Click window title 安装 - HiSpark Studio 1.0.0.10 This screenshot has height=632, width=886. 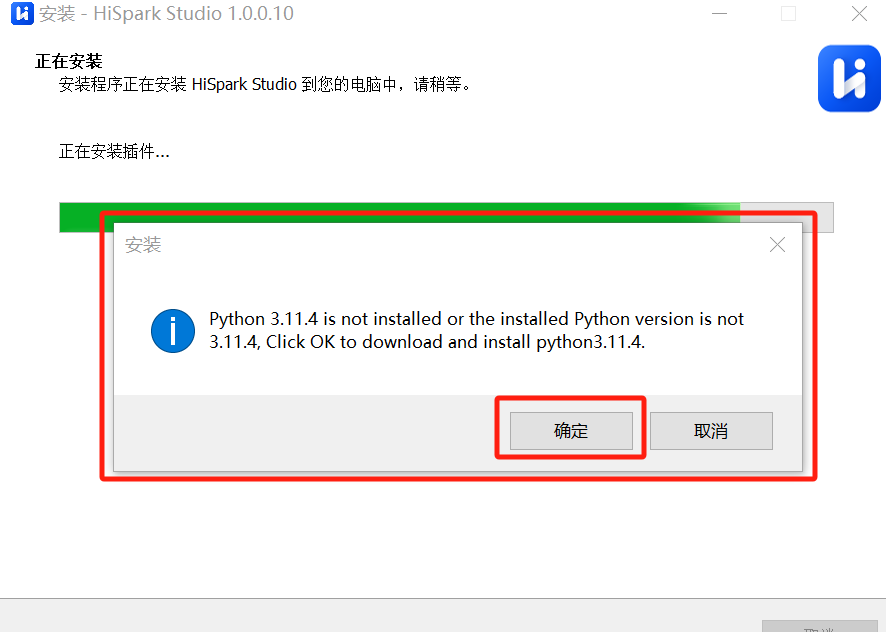[166, 14]
